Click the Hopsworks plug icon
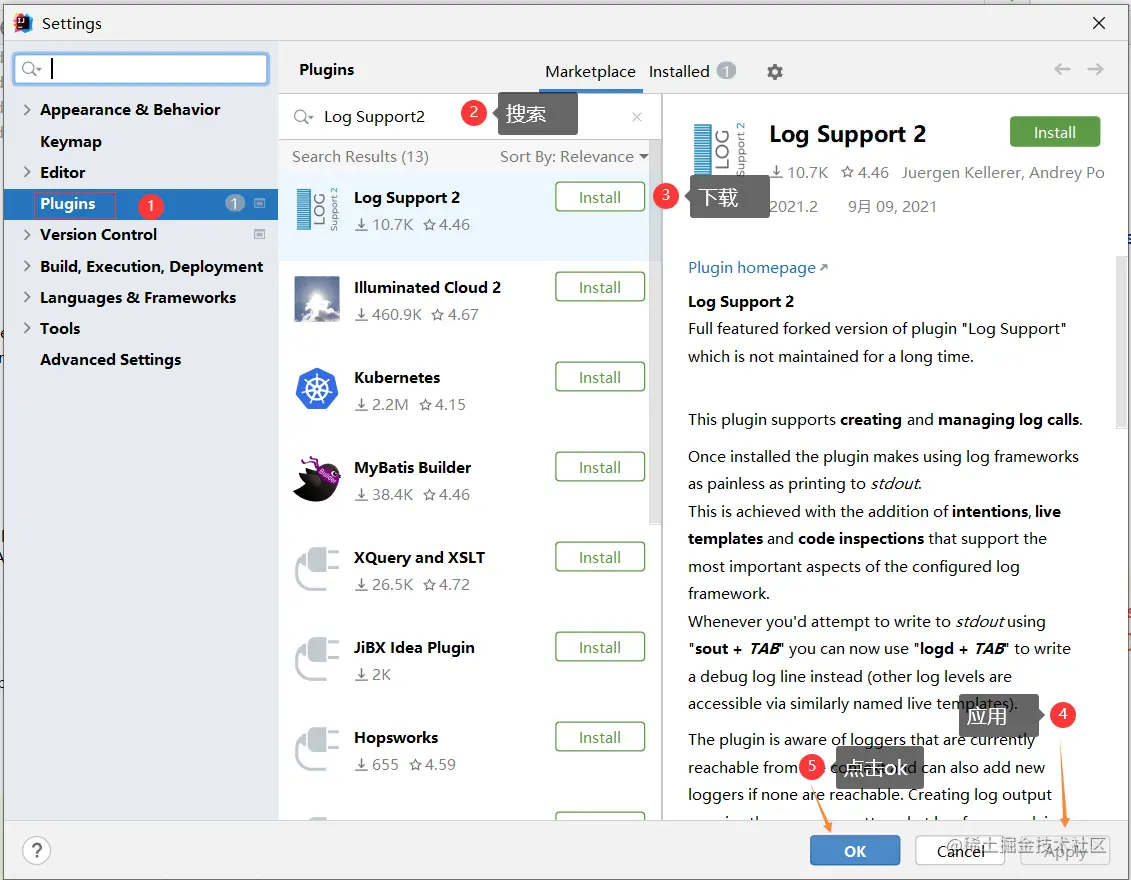 coord(317,749)
